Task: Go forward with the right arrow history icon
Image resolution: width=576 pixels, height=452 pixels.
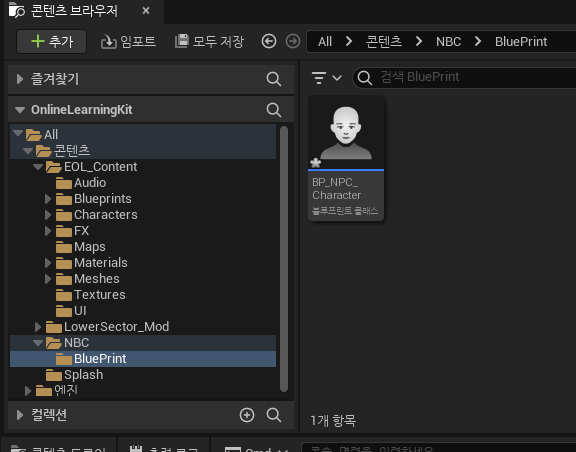Action: [x=293, y=41]
